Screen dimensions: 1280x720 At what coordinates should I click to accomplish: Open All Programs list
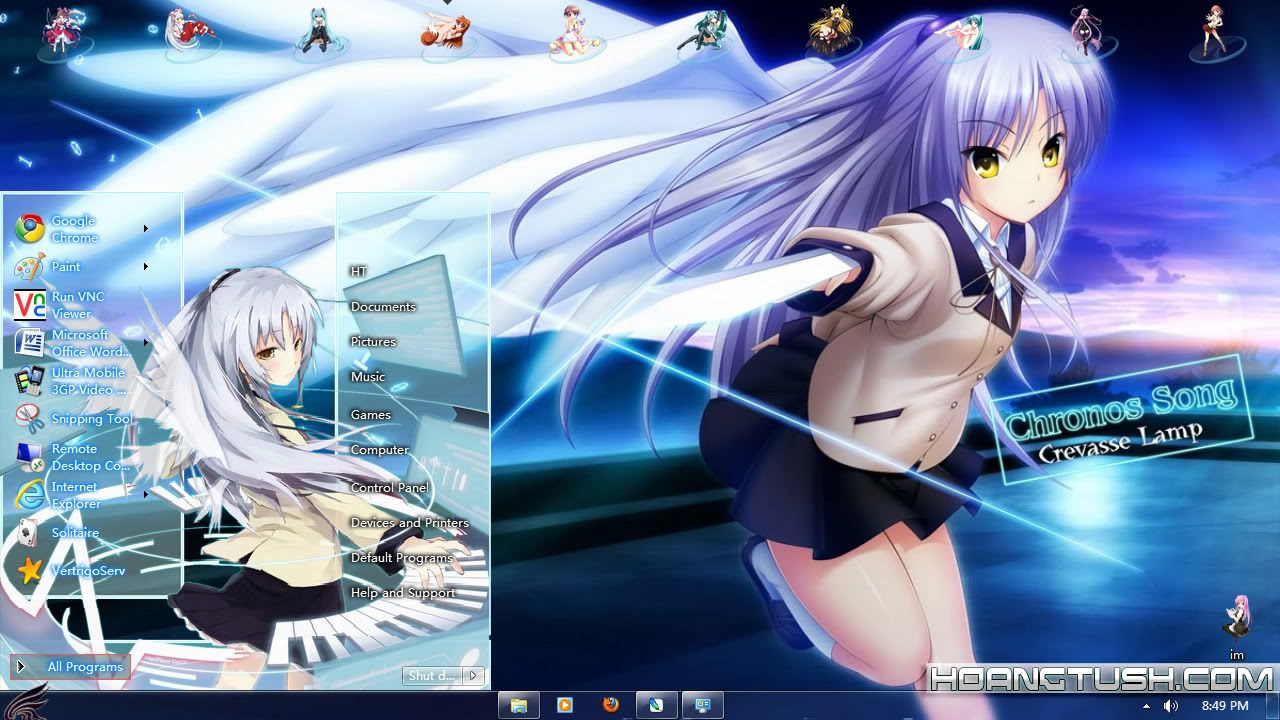[70, 667]
